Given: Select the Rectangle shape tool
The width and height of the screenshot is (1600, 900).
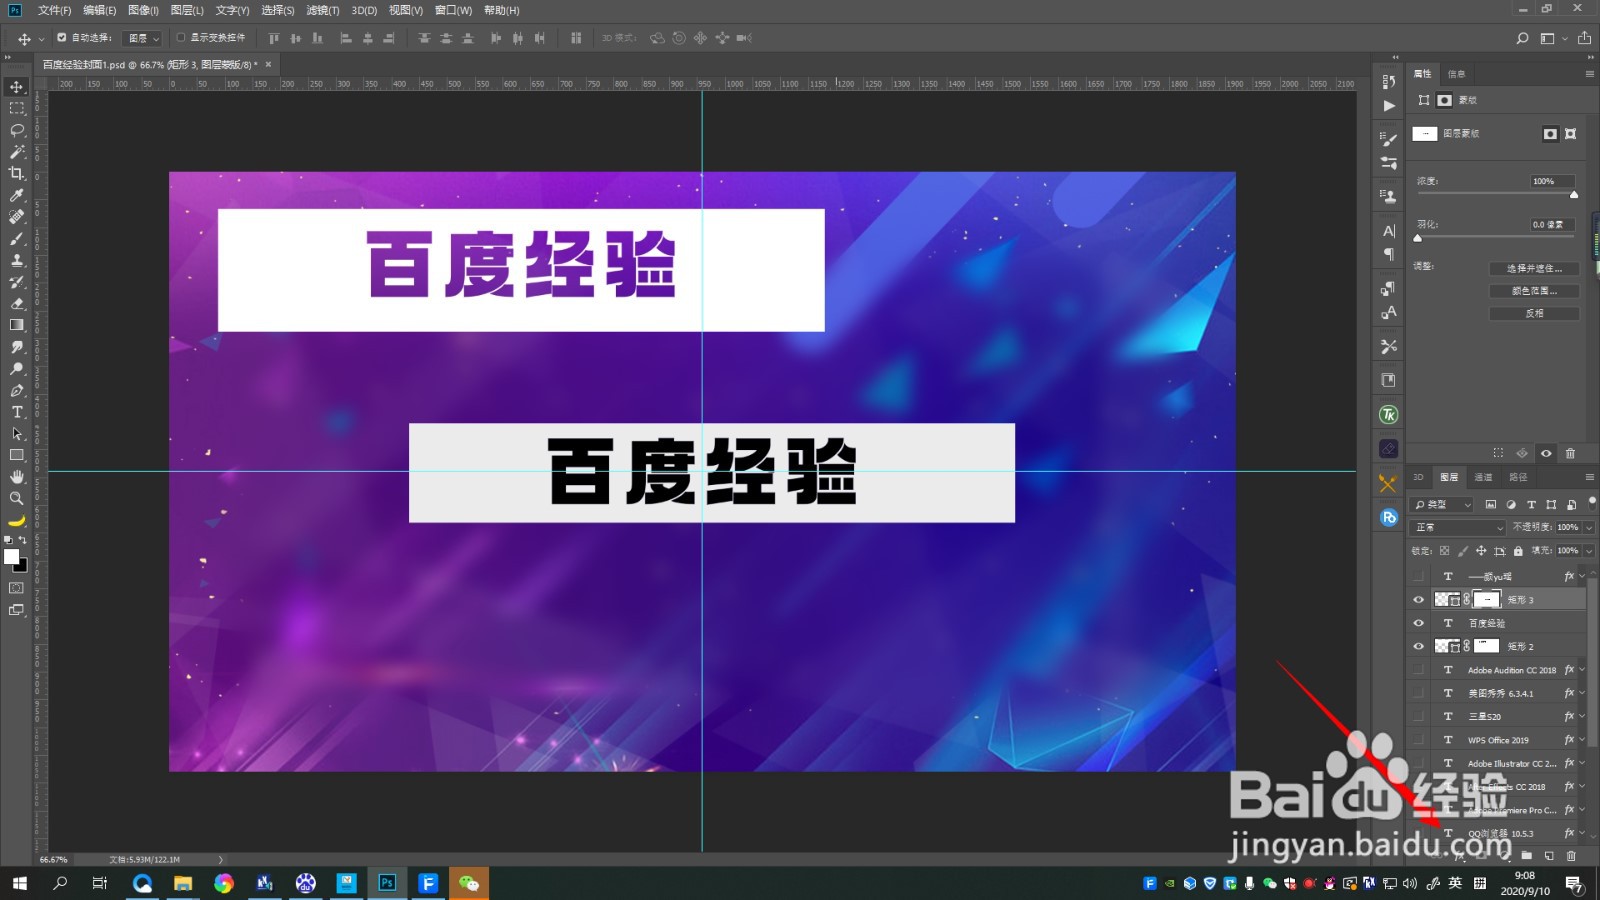Looking at the screenshot, I should 17,455.
